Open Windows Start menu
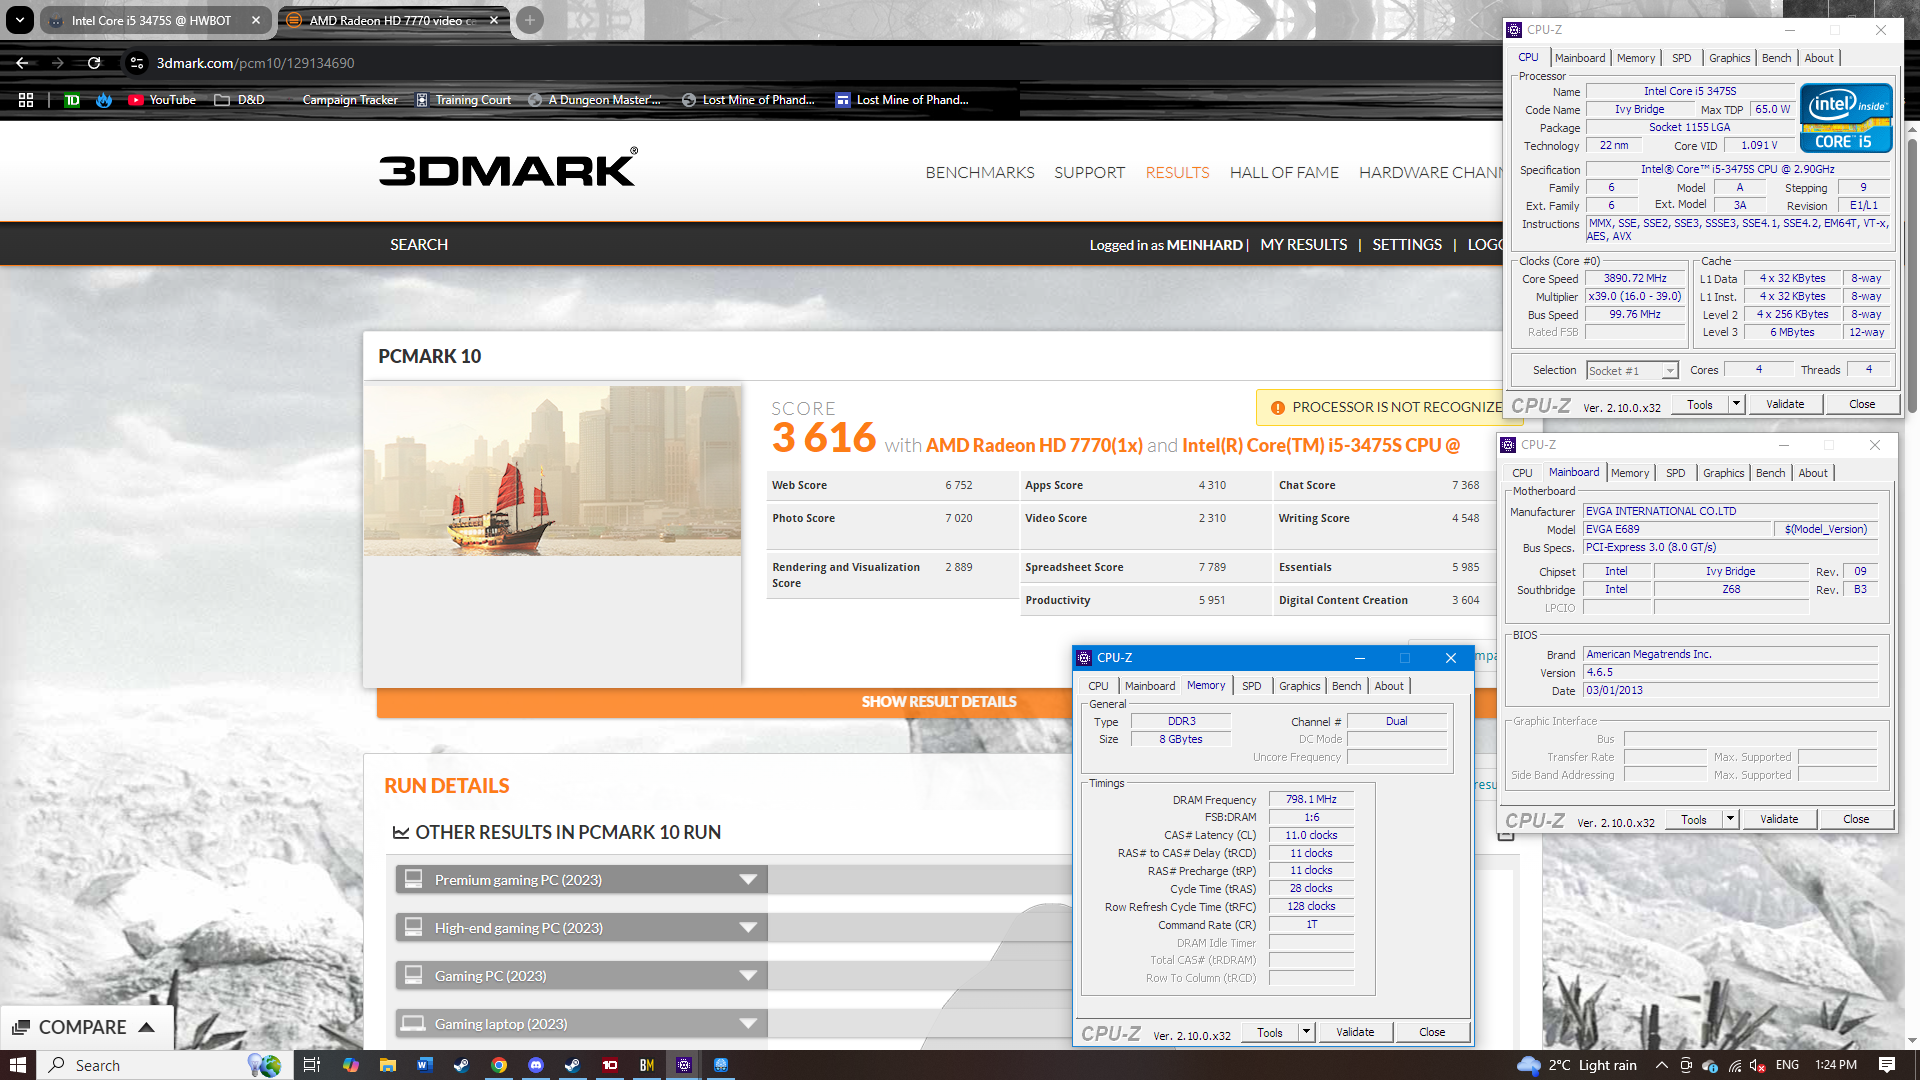 click(18, 1065)
